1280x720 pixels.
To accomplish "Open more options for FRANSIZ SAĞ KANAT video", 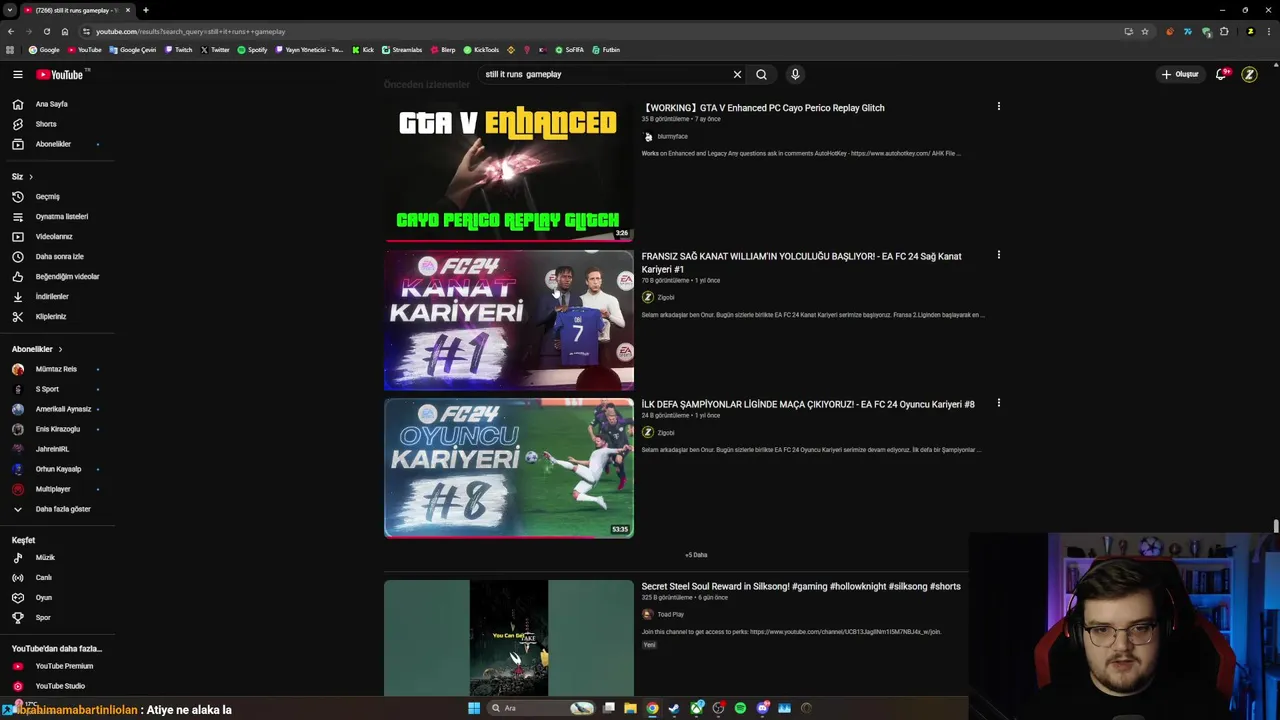I will coord(998,255).
